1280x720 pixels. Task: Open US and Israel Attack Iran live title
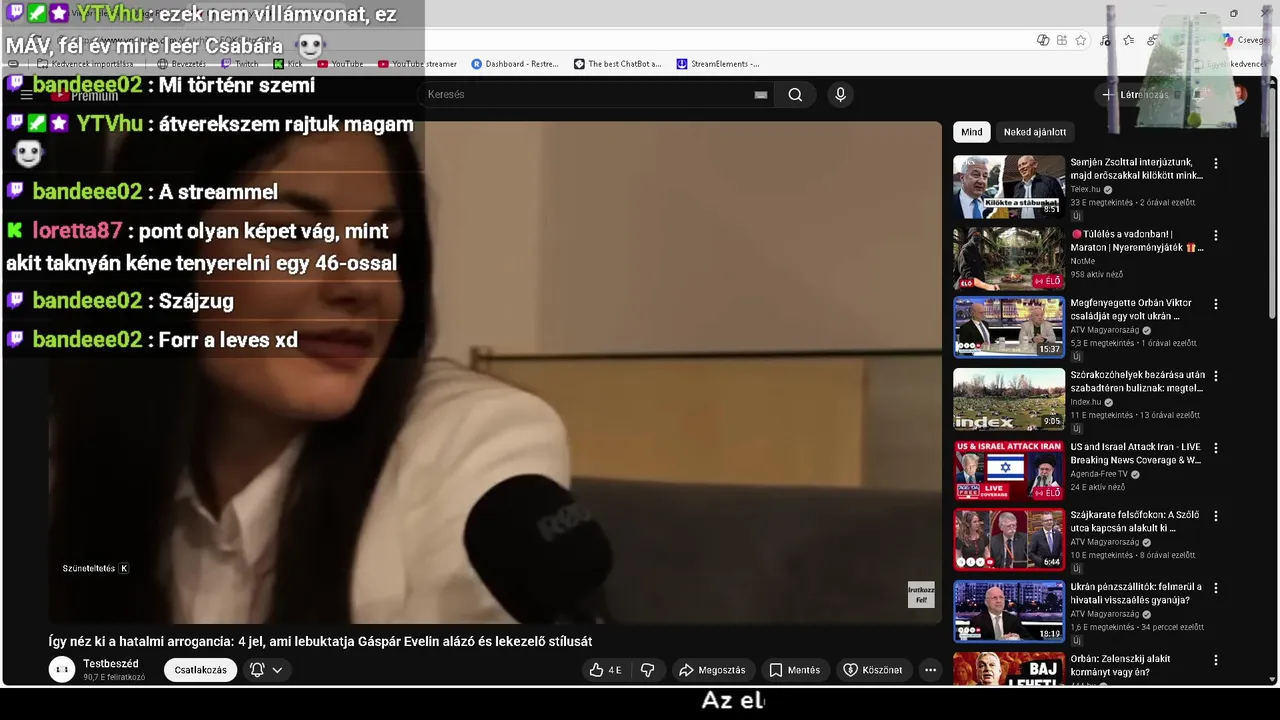1135,453
